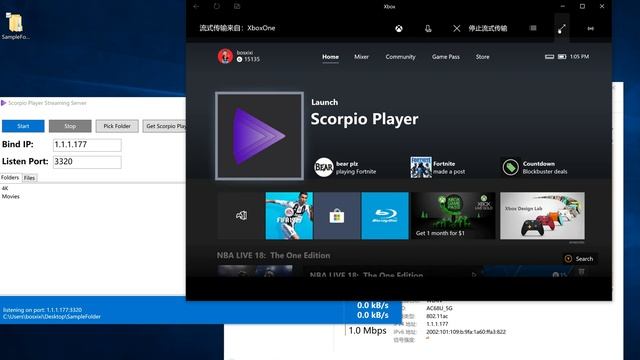Open the Blu-ray Disc player tile
Screen dimensions: 640x360
tap(385, 216)
